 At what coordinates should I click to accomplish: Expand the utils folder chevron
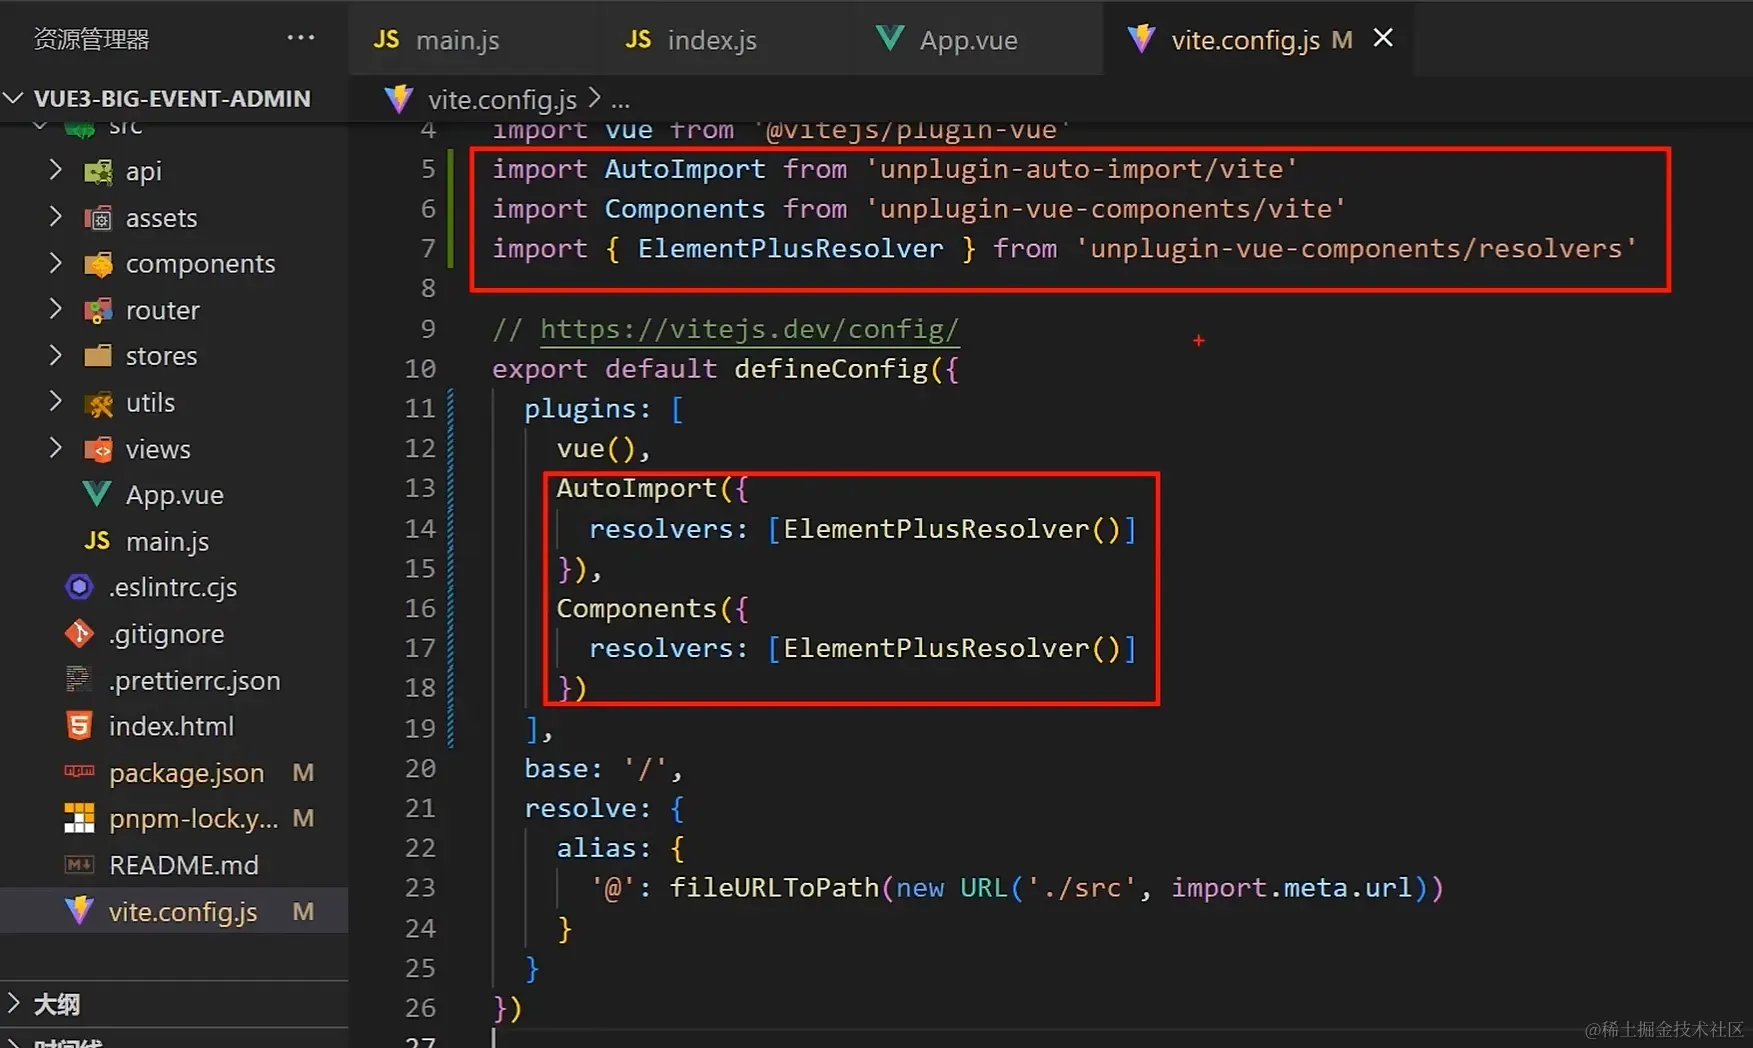click(x=55, y=402)
